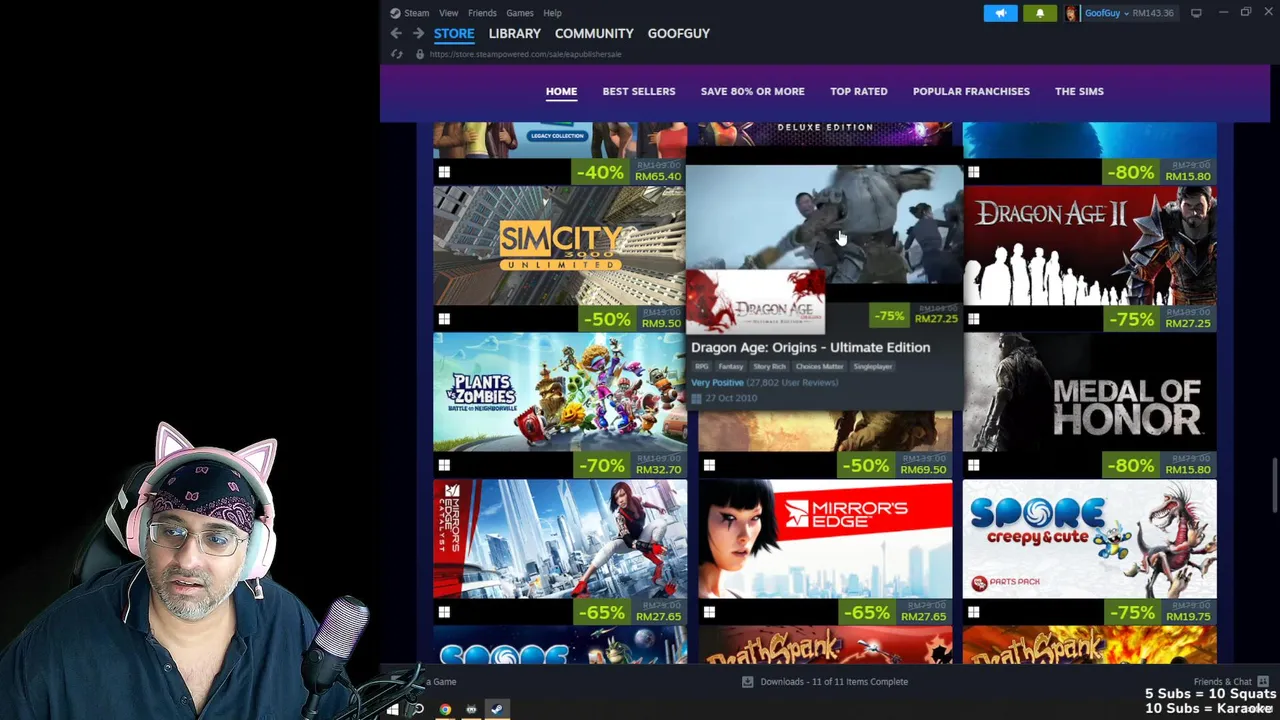Open the Medal of Honor game tile
Viewport: 1280px width, 720px height.
(1090, 392)
